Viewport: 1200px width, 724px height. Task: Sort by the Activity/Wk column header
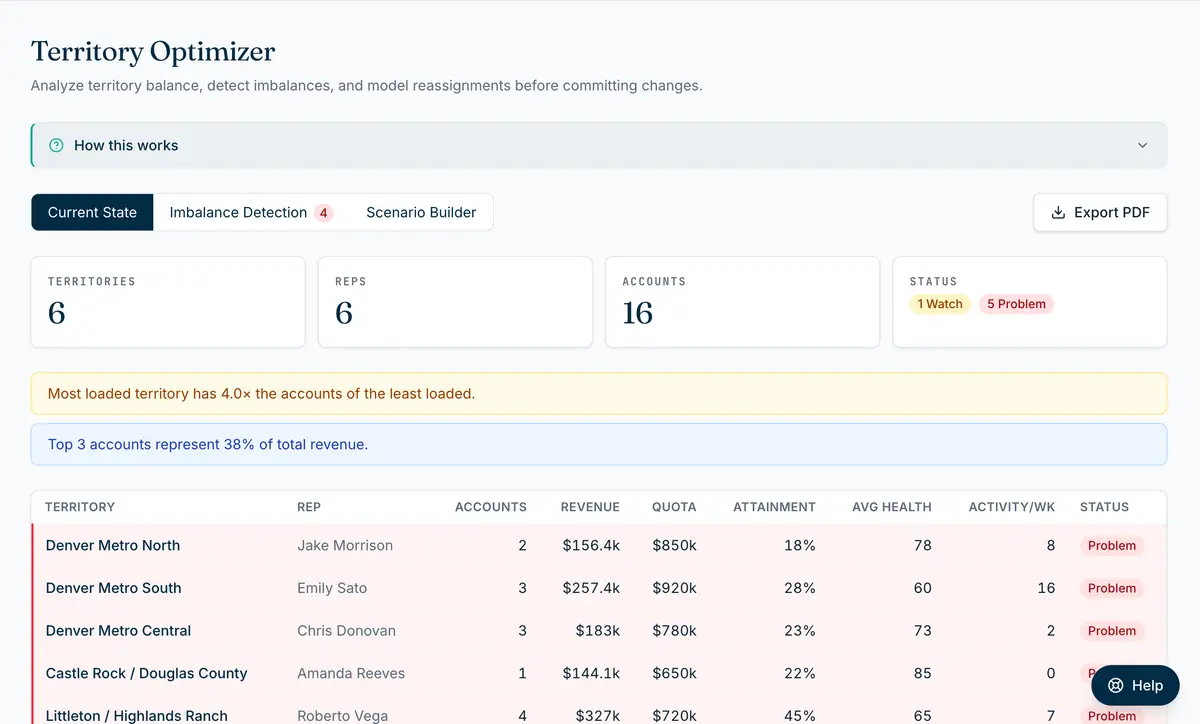point(1012,507)
